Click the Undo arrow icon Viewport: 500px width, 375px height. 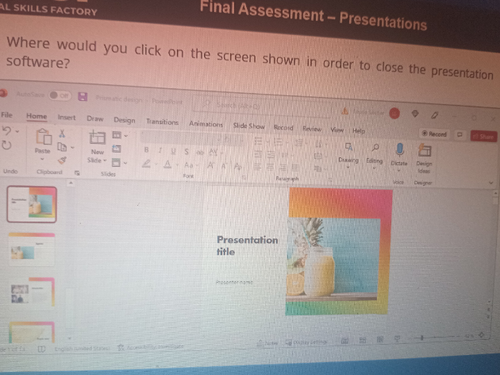7,130
